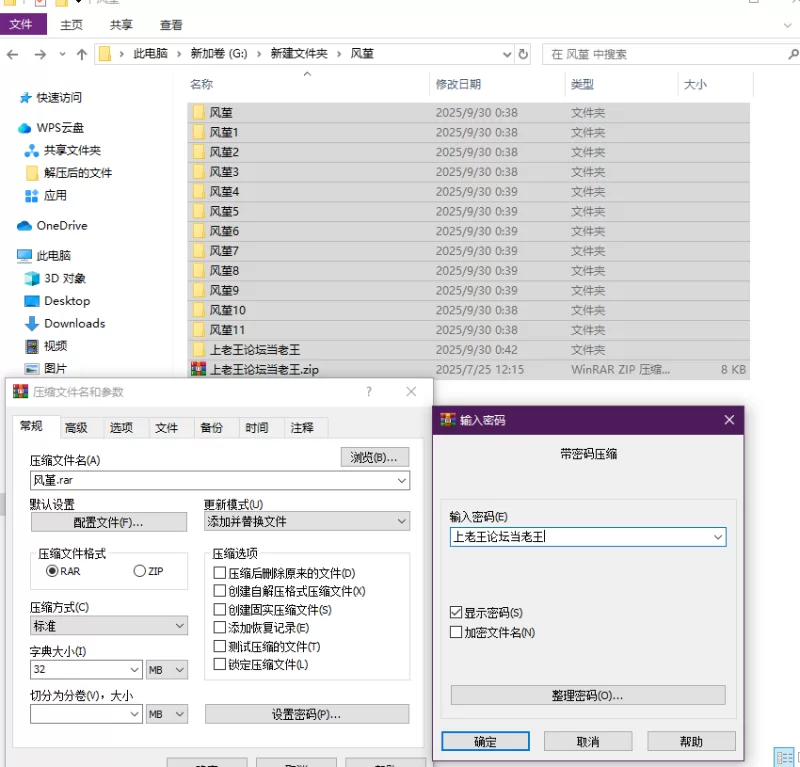Expand the 压缩方式 dropdown
Image resolution: width=800 pixels, height=767 pixels.
[x=179, y=626]
